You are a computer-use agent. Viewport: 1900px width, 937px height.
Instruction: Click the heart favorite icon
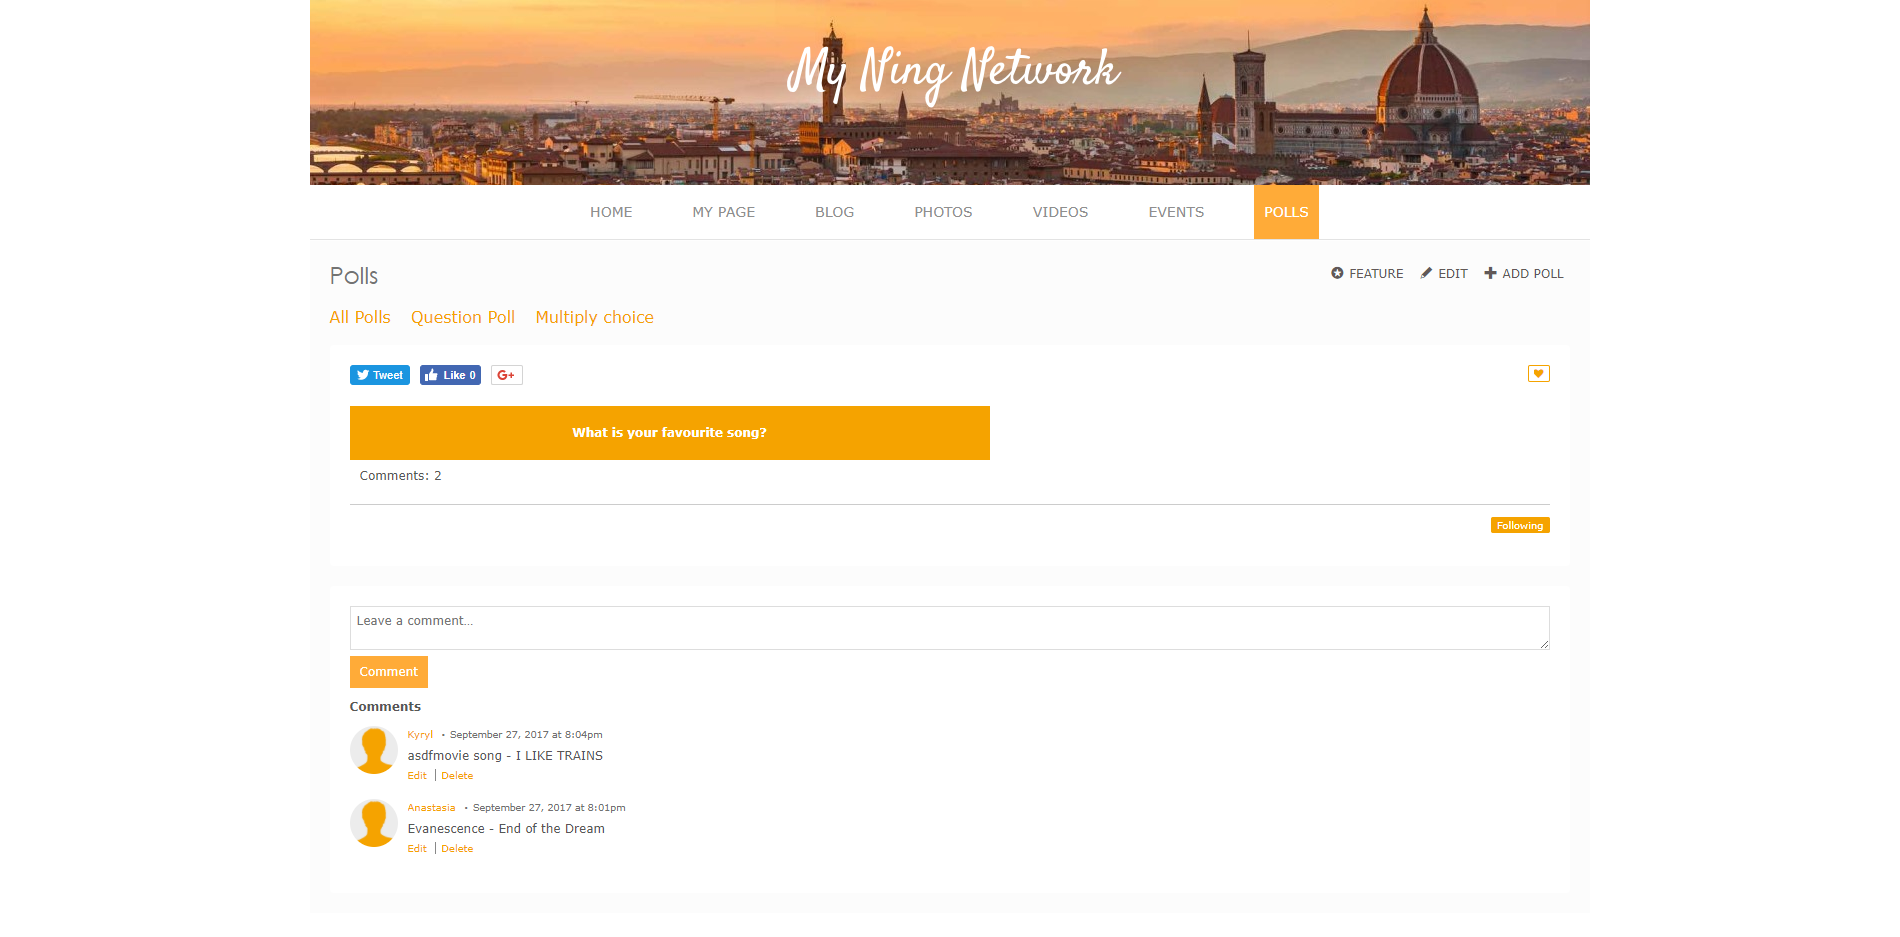click(x=1538, y=373)
